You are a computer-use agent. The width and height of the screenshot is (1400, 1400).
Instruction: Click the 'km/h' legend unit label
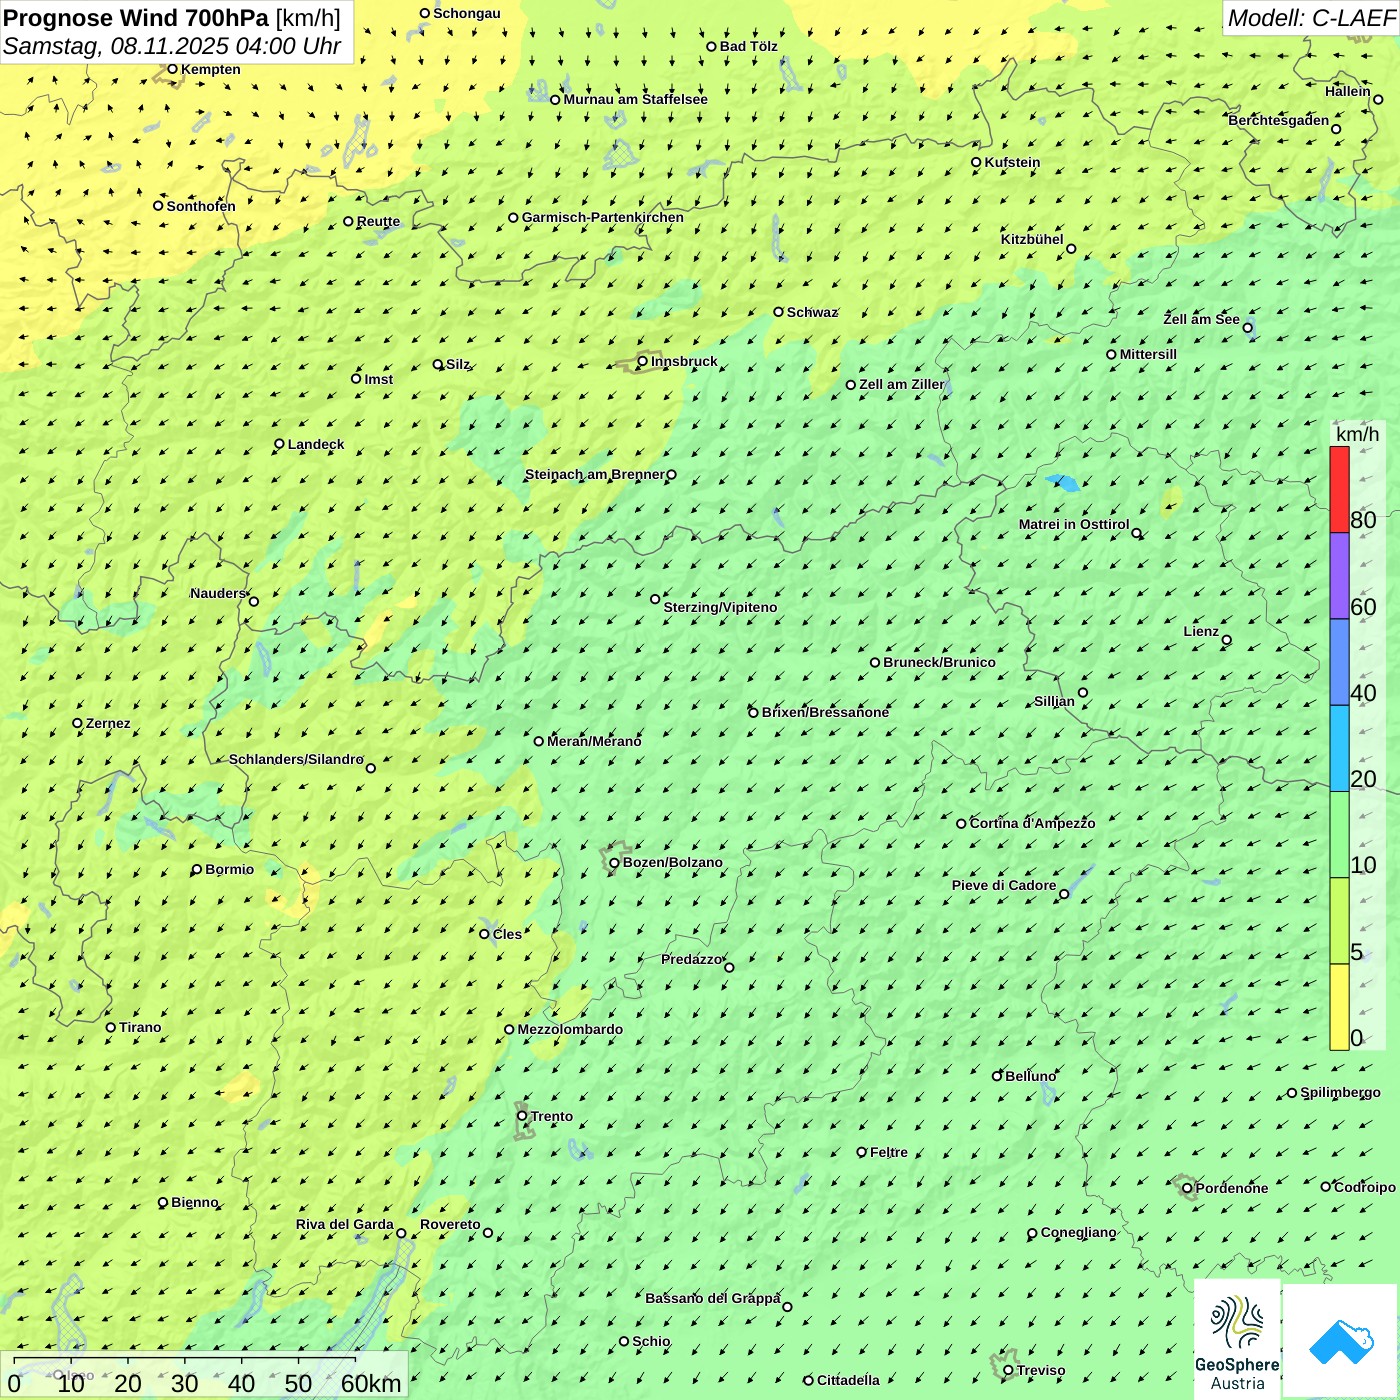click(1357, 434)
